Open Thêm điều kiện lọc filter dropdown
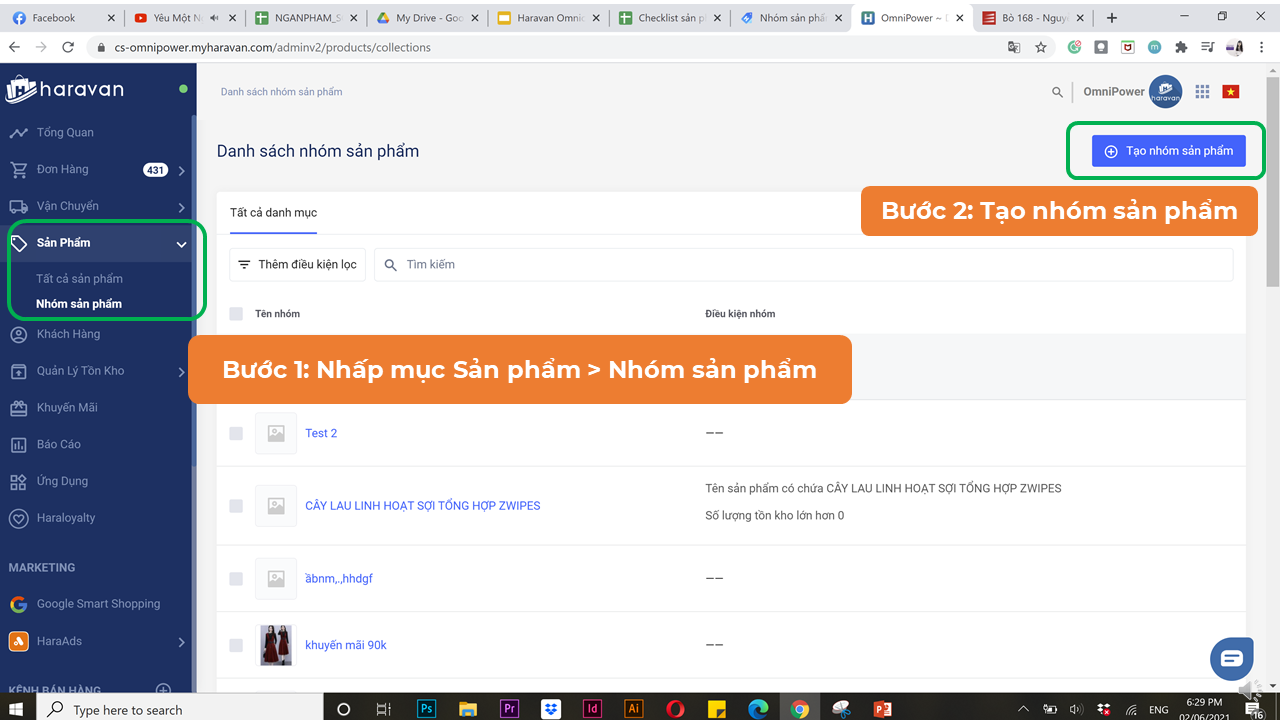Screen dimensions: 1280x720 pos(297,265)
